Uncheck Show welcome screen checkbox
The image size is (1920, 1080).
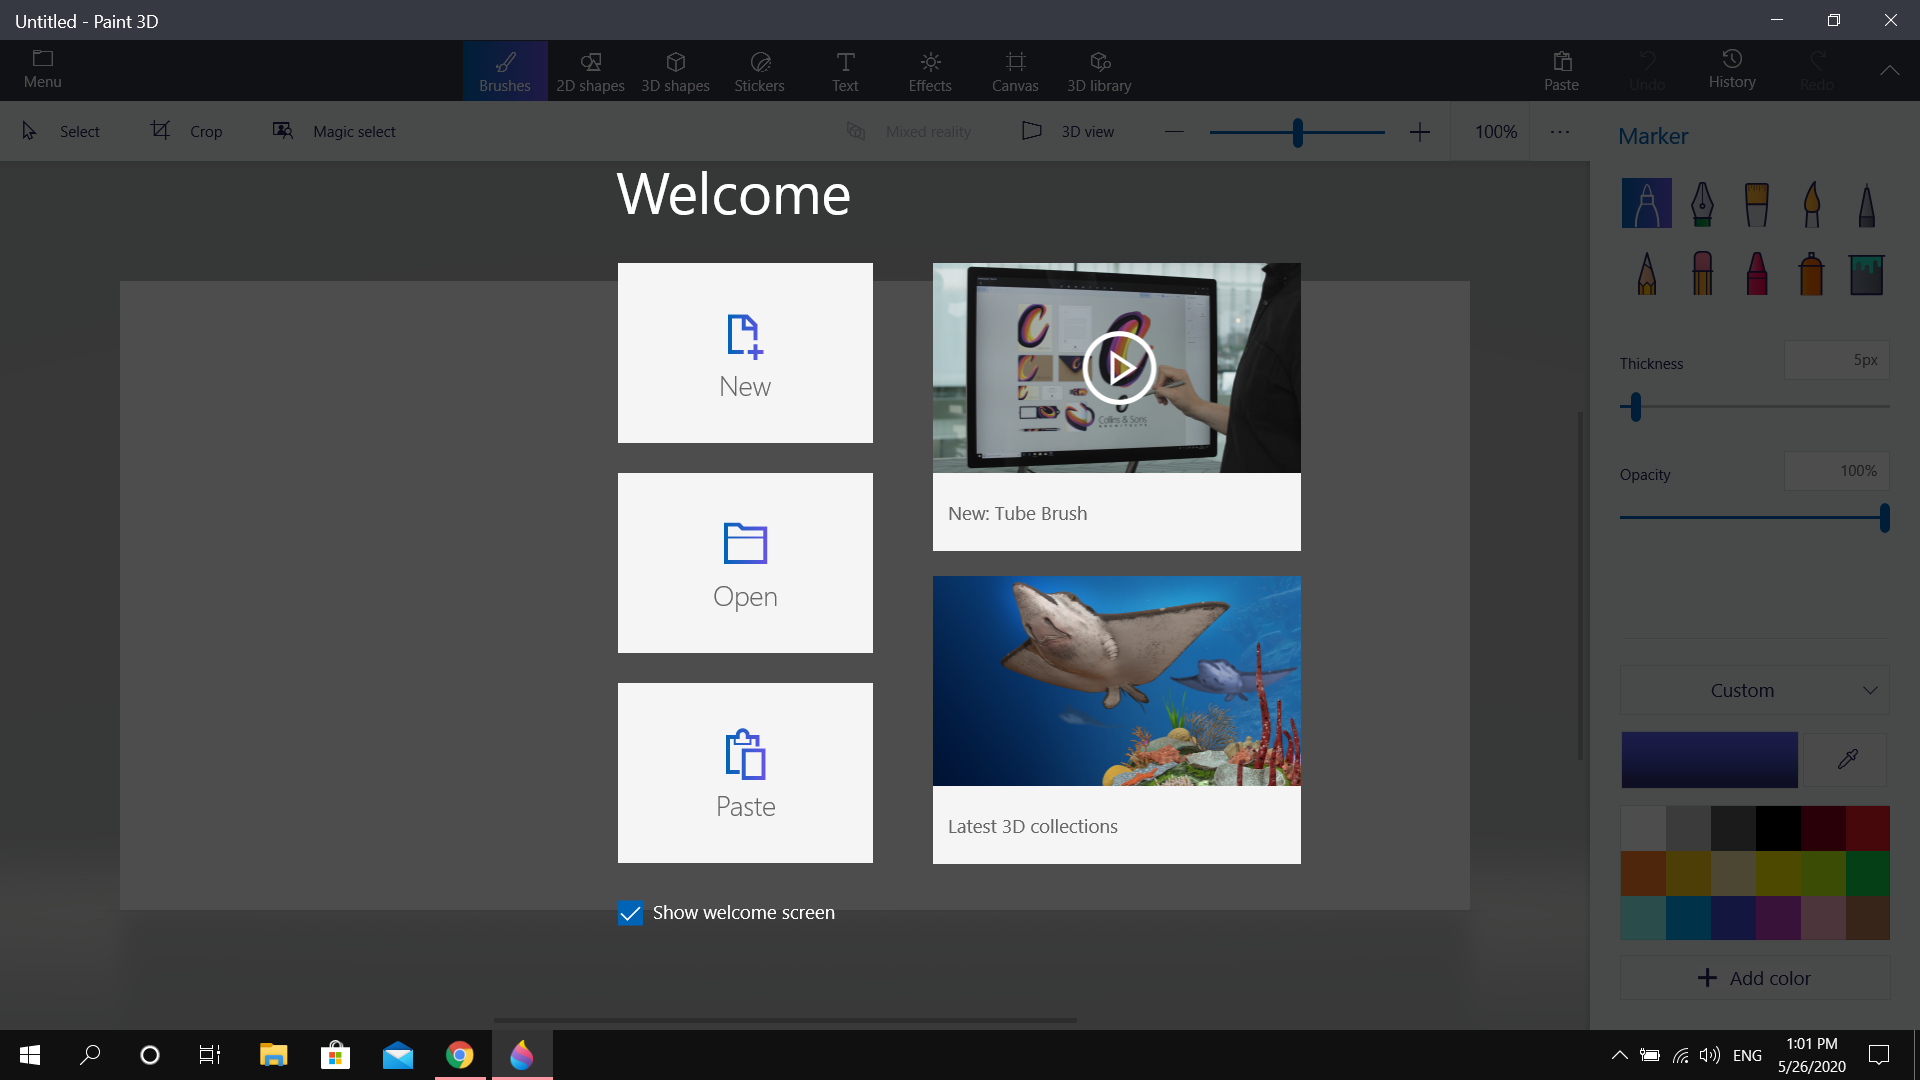630,913
